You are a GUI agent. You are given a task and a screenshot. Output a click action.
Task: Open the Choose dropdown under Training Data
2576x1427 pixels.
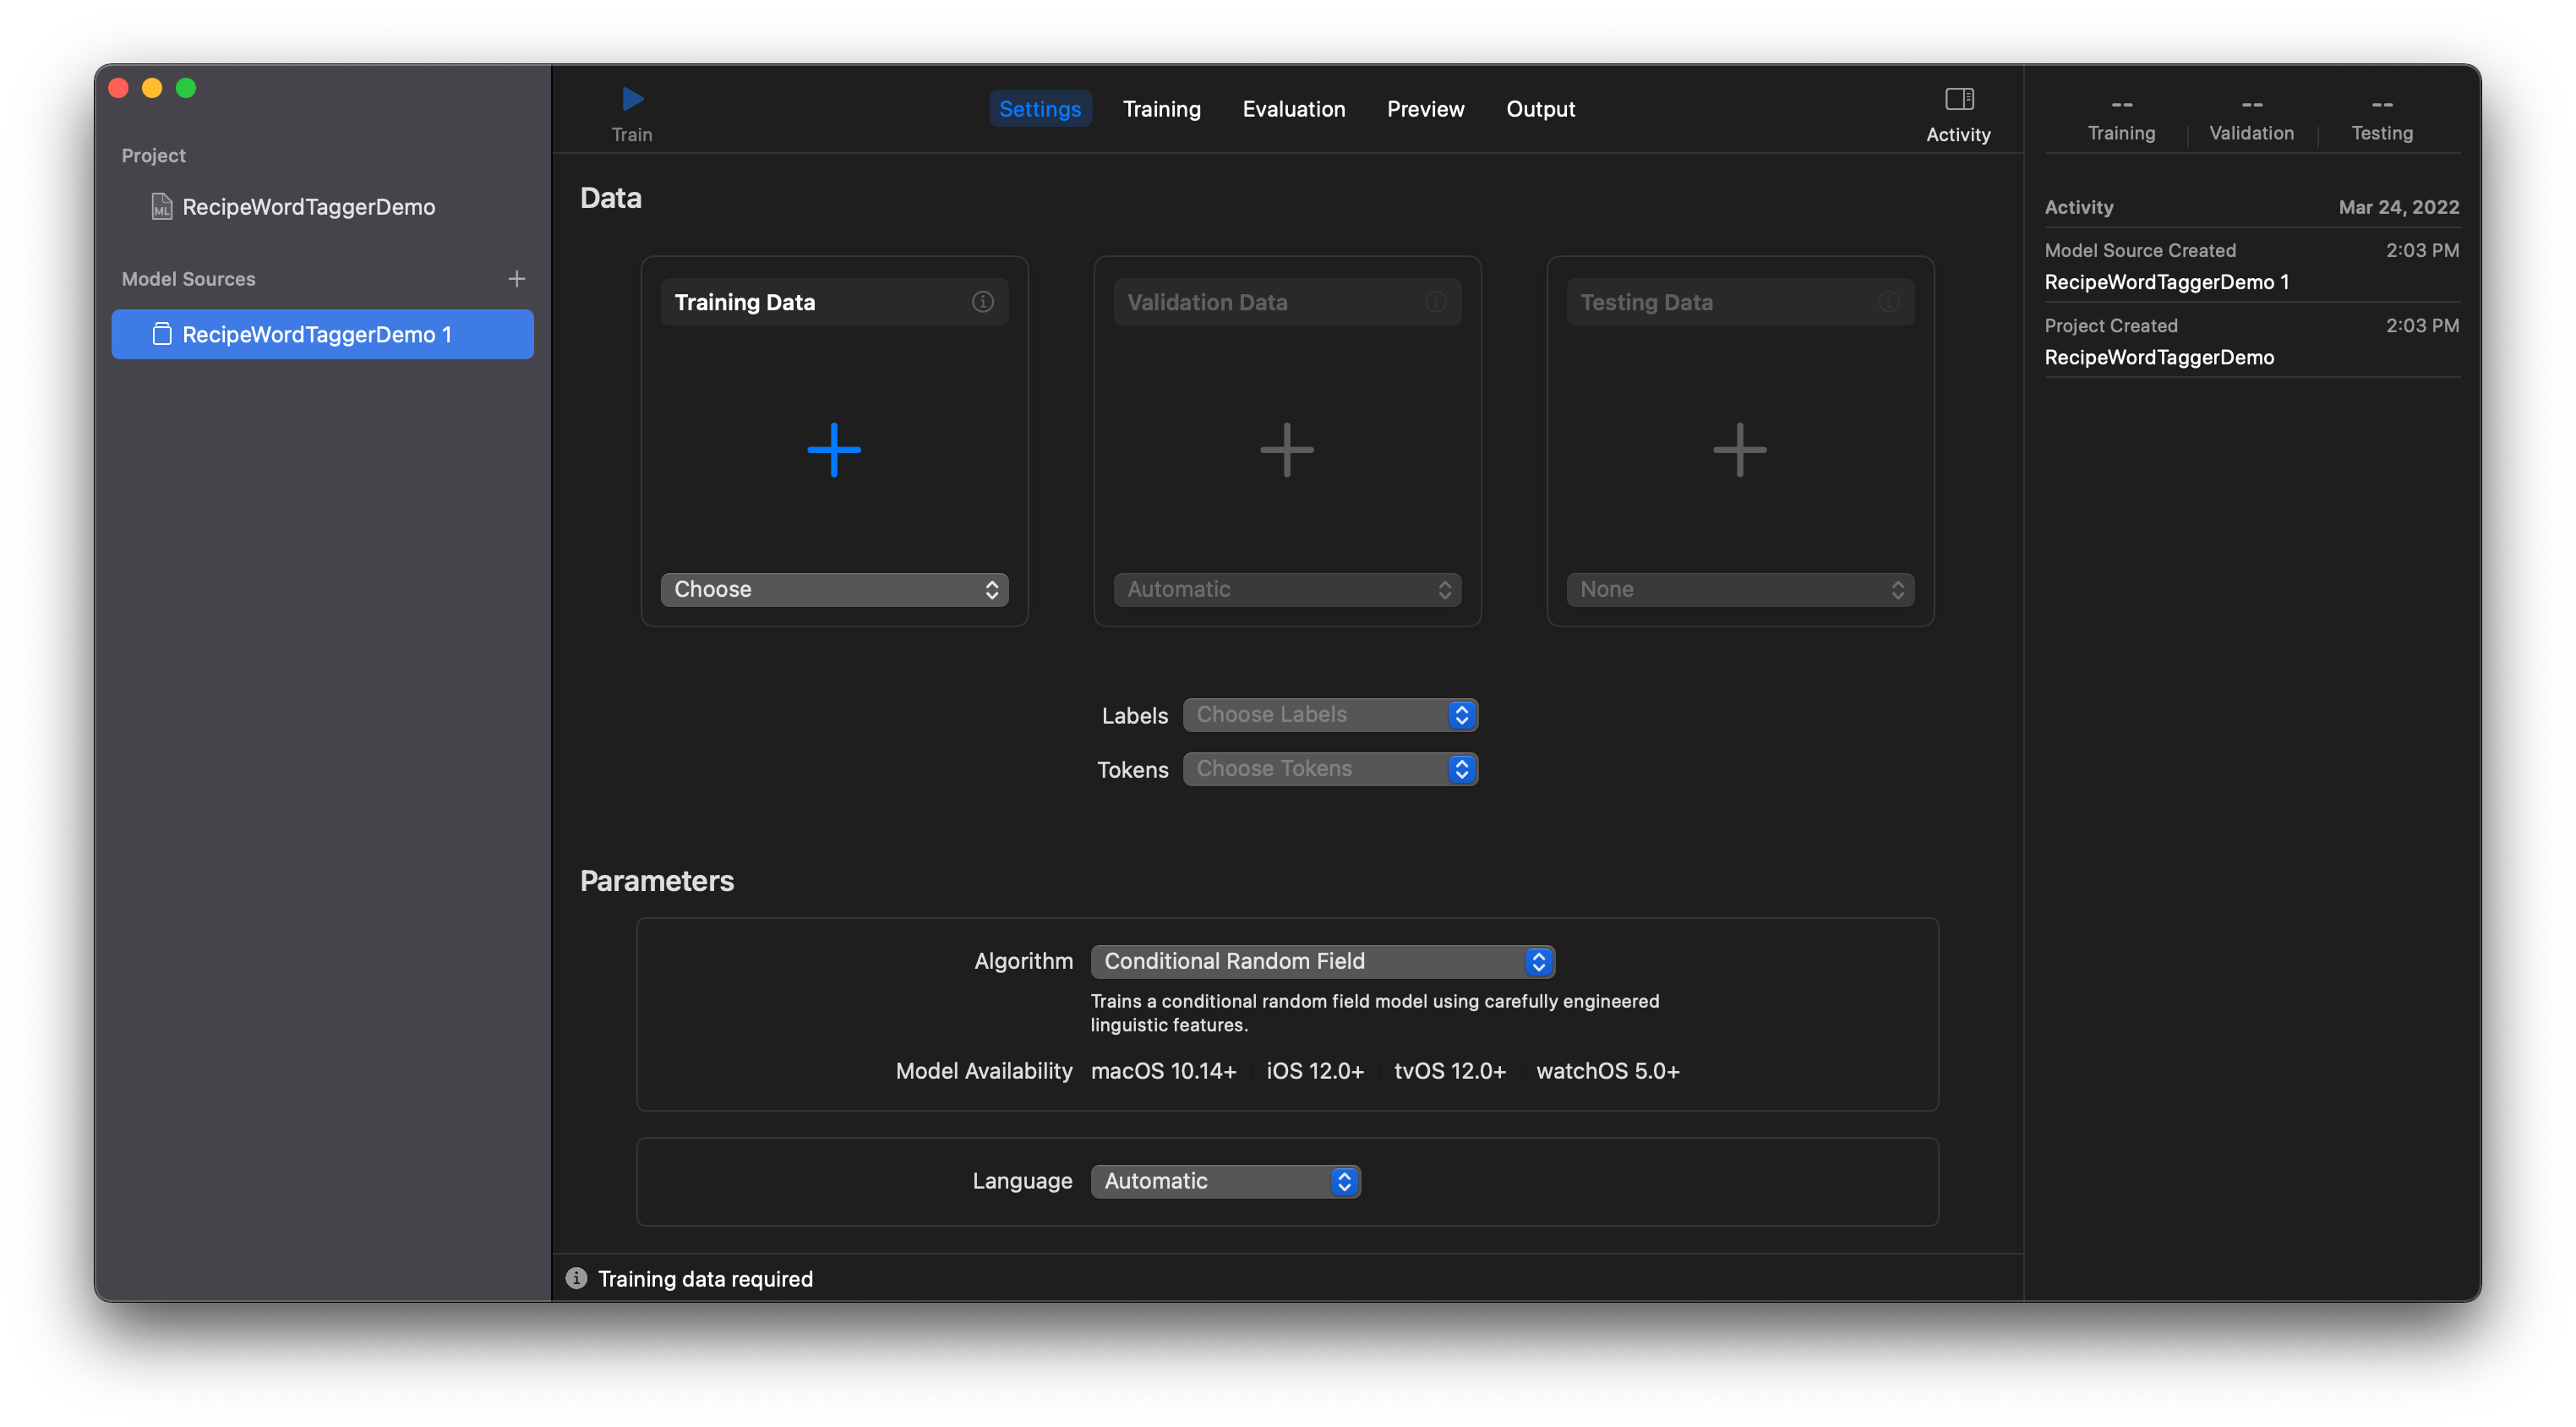click(833, 589)
